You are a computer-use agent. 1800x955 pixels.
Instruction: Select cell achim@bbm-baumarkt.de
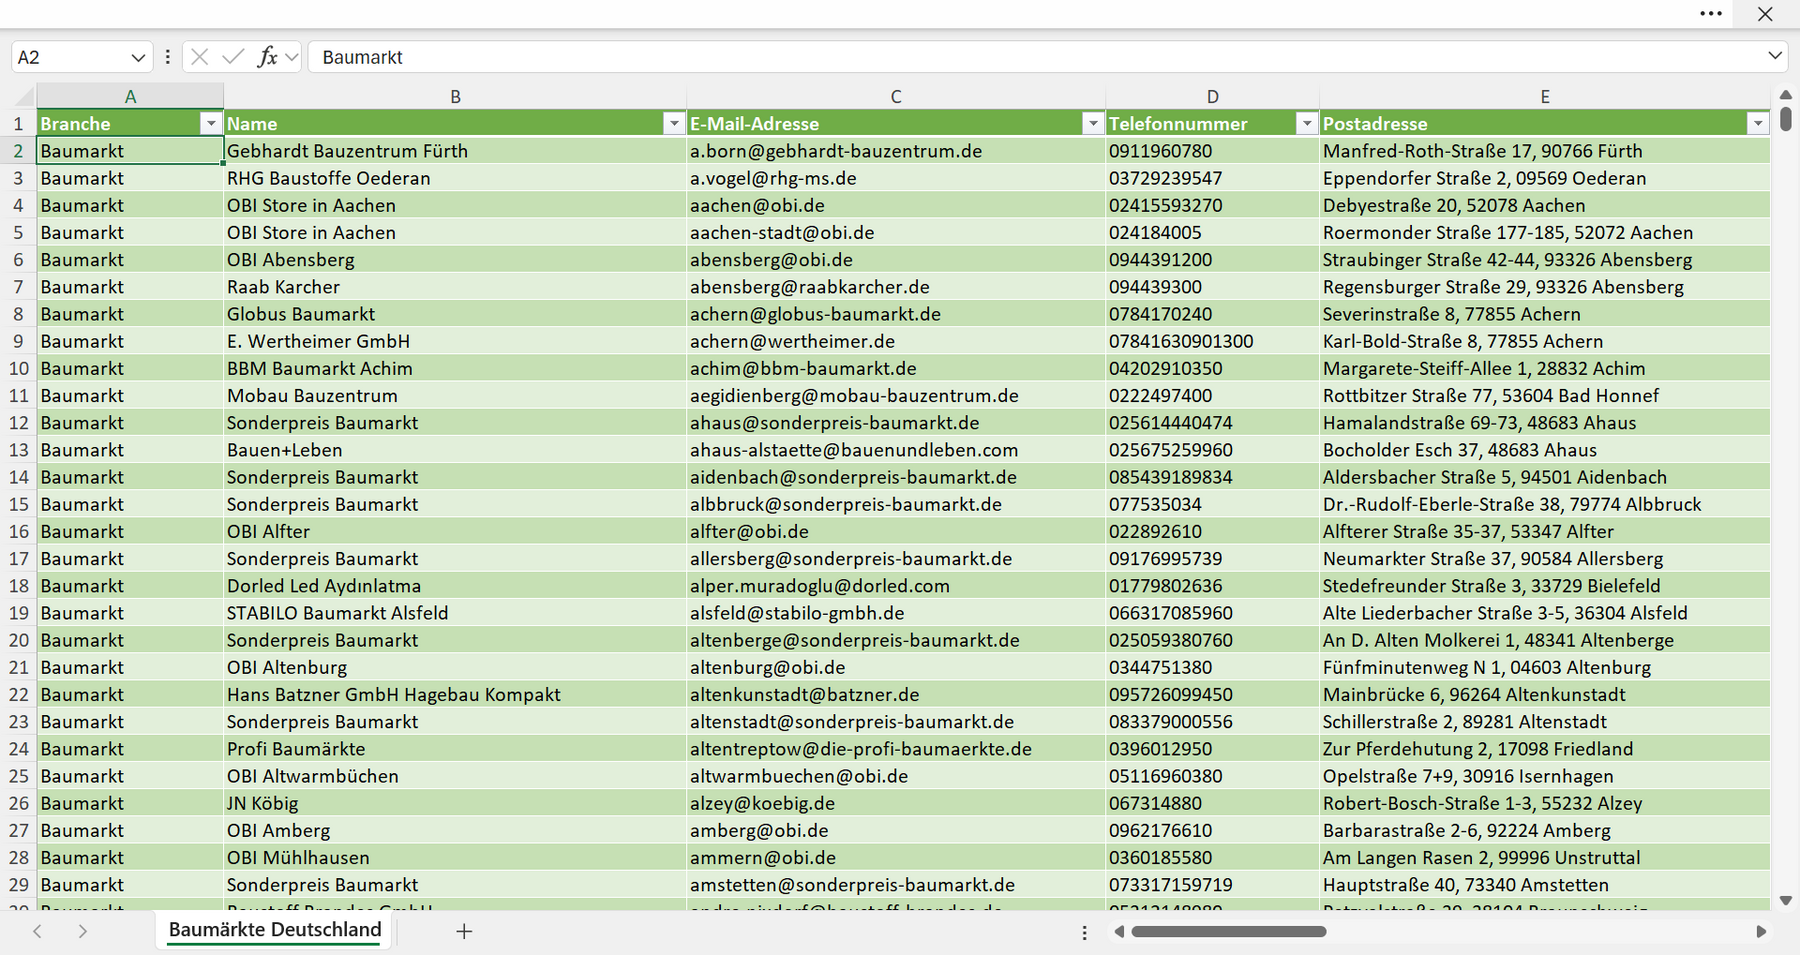coord(896,368)
